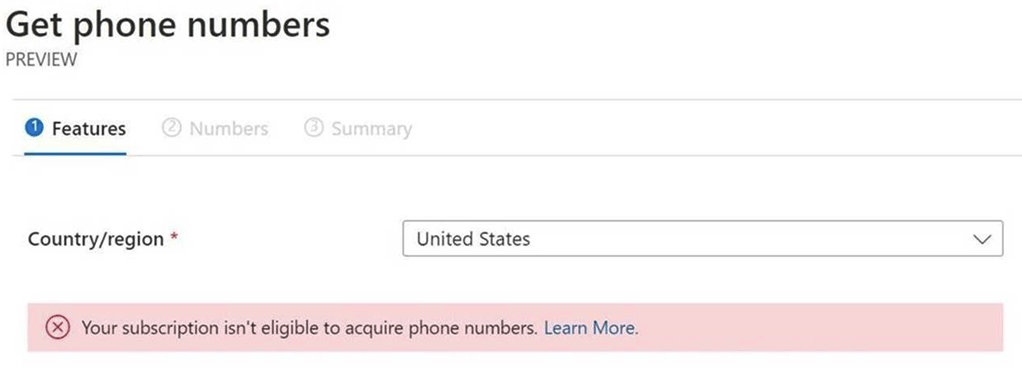Follow the Learn More link

click(590, 328)
